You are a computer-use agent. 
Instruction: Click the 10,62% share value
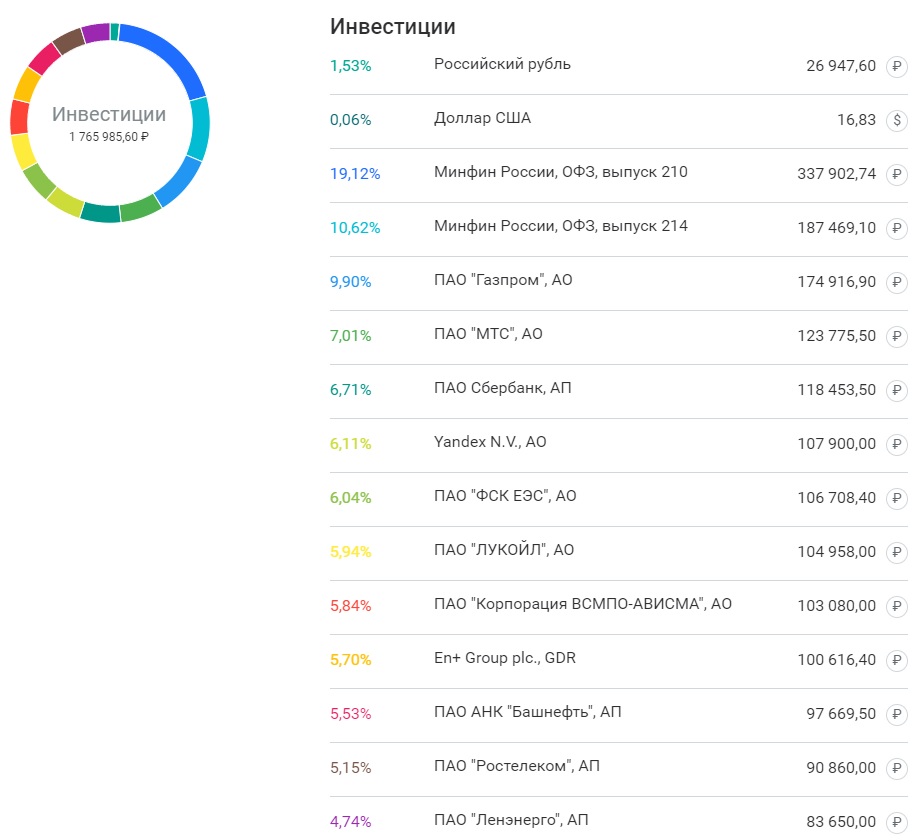pos(355,228)
